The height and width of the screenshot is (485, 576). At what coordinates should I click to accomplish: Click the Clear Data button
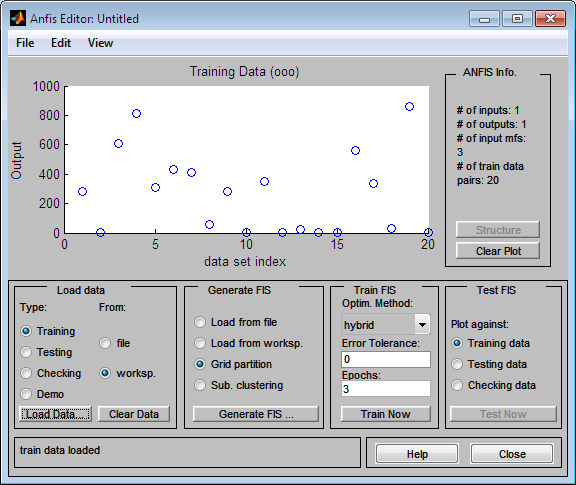134,414
